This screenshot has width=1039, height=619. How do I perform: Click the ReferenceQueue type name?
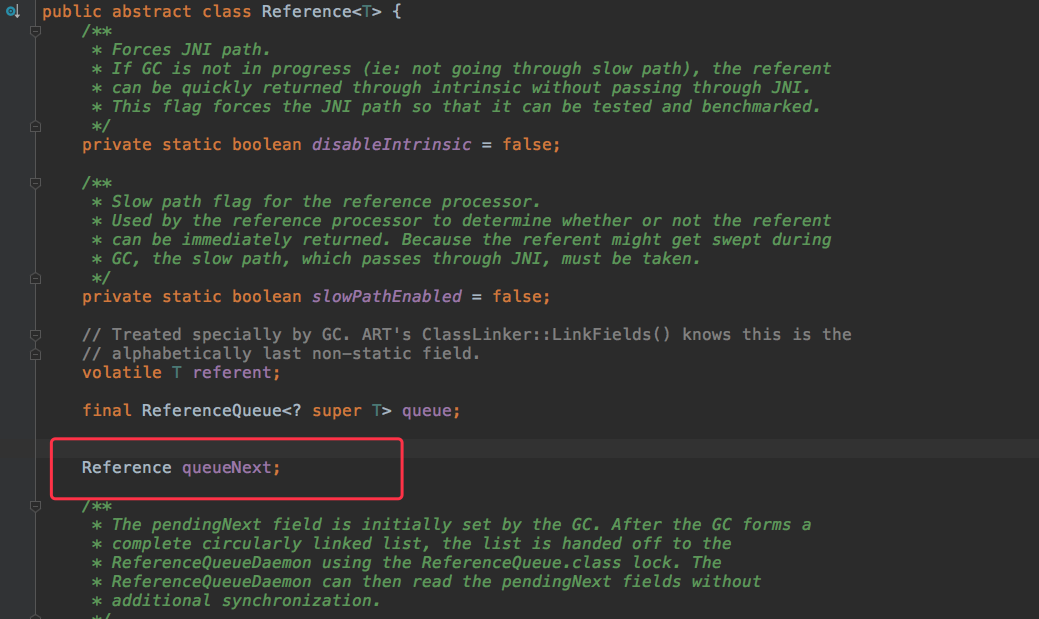[x=211, y=411]
